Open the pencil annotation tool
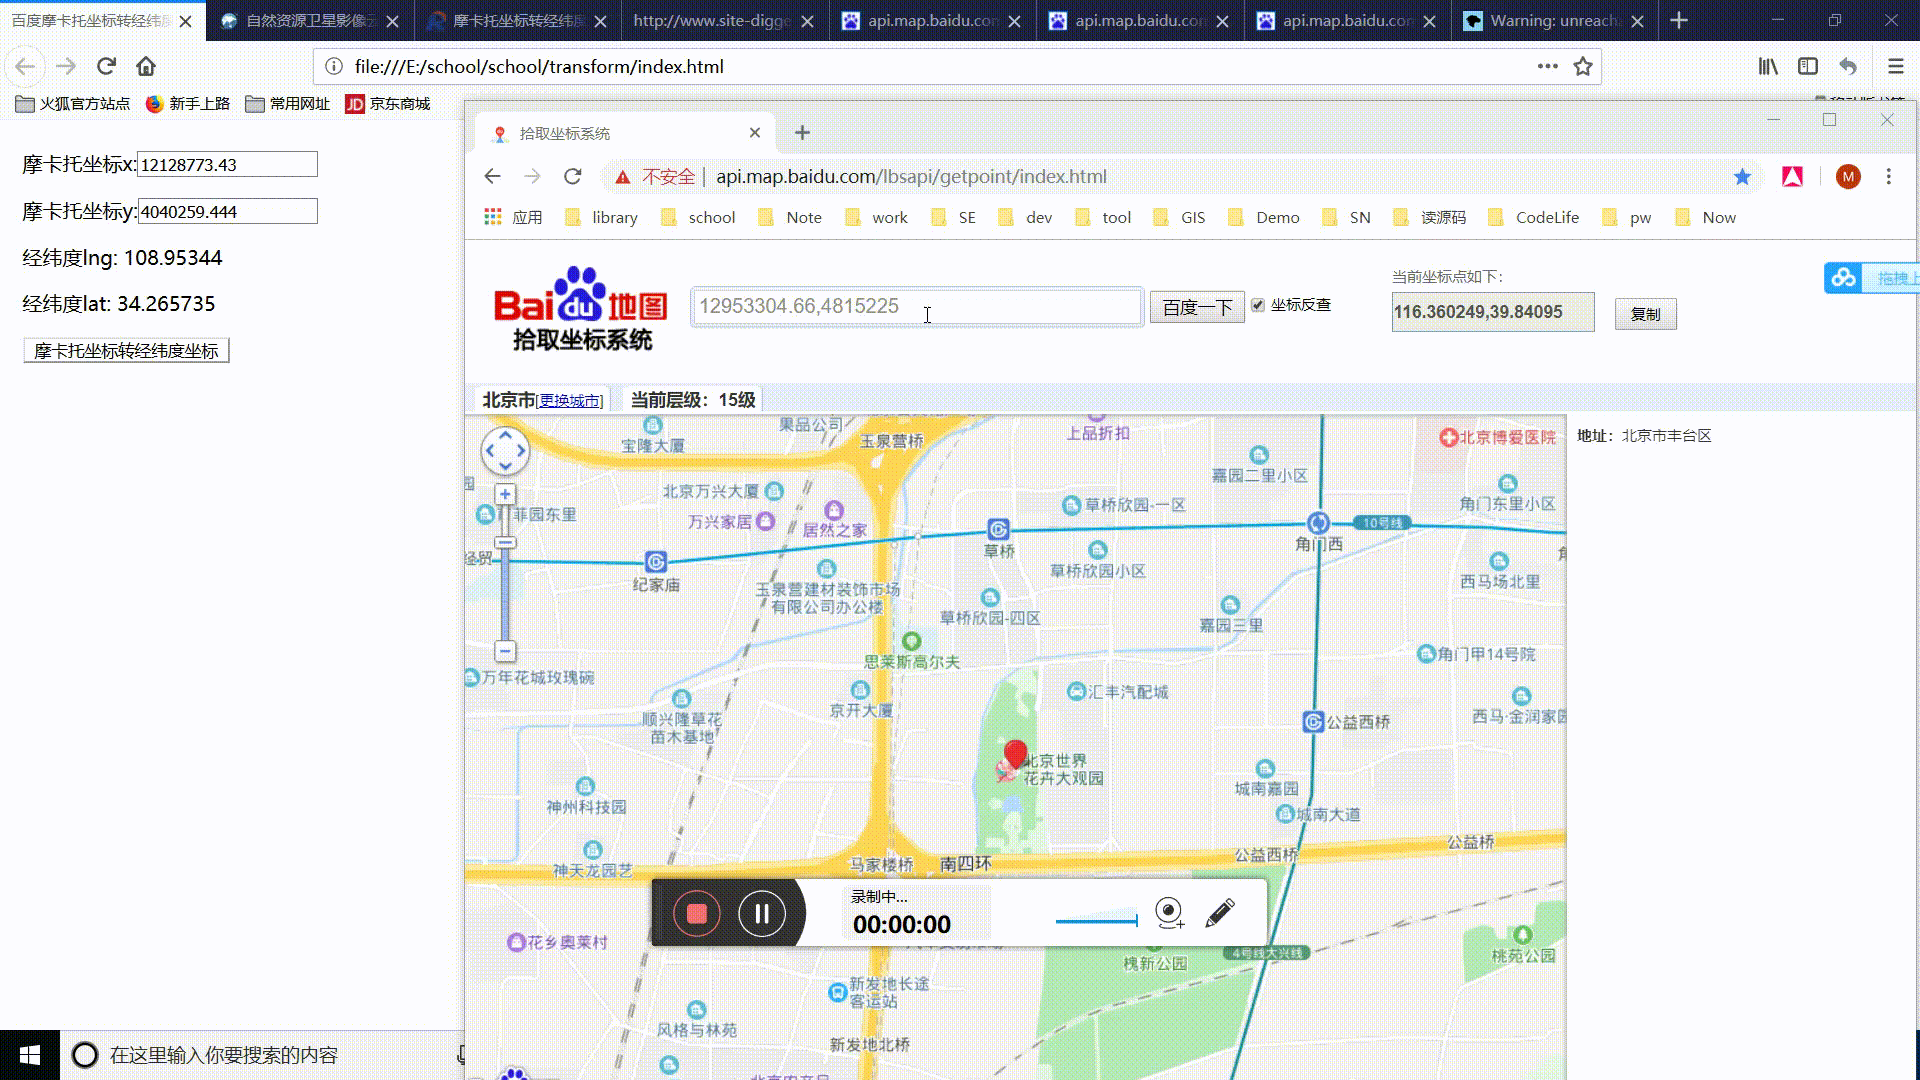This screenshot has width=1920, height=1080. [x=1220, y=912]
